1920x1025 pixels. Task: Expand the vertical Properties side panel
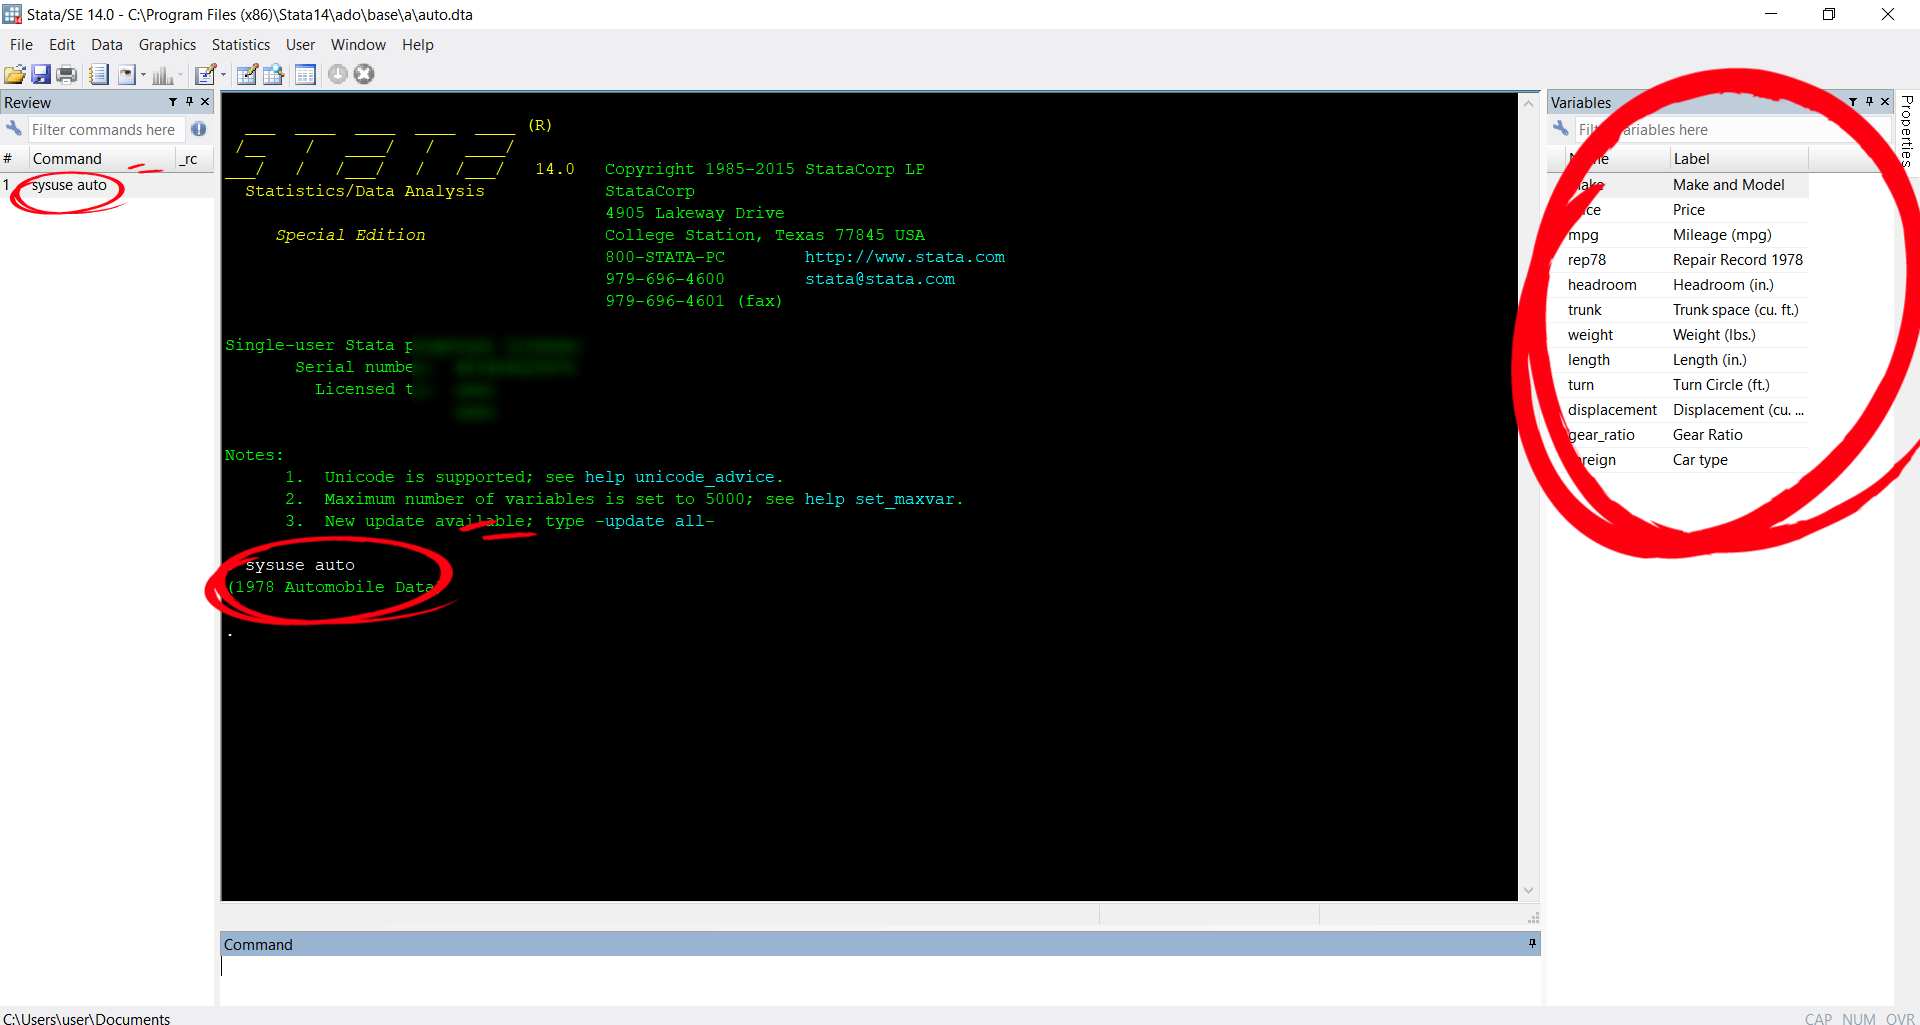click(1907, 130)
